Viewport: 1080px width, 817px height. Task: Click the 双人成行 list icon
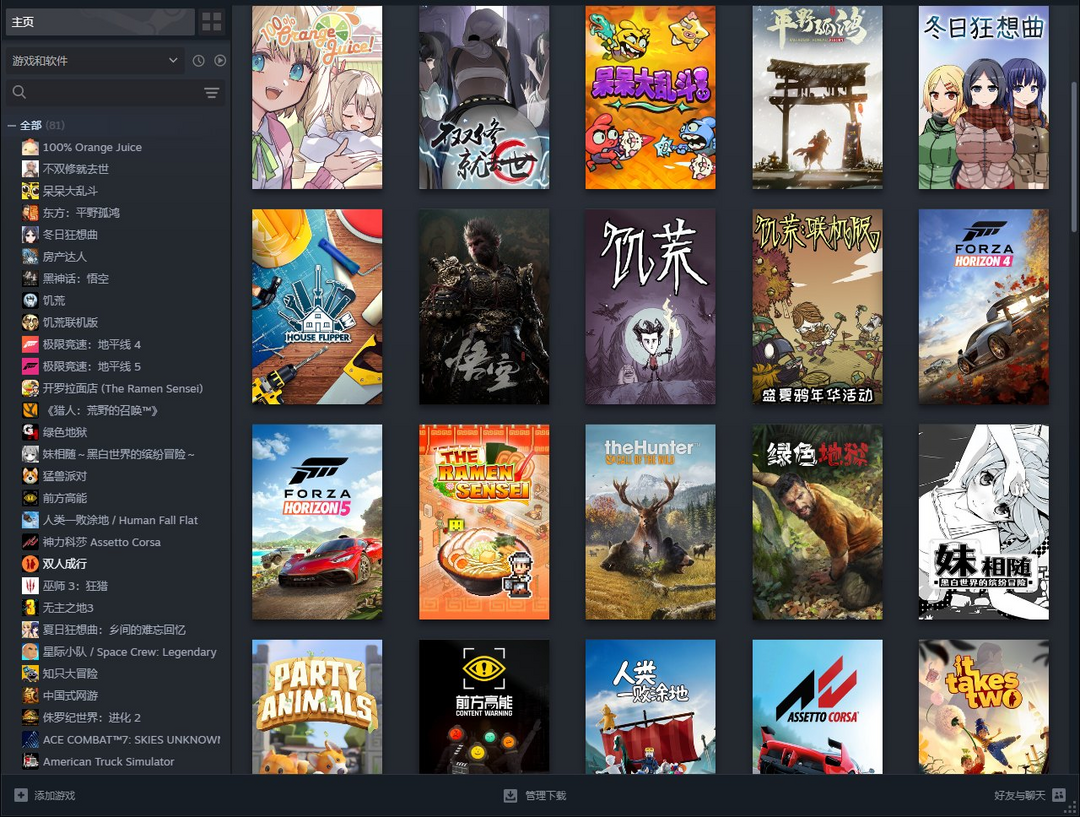30,563
